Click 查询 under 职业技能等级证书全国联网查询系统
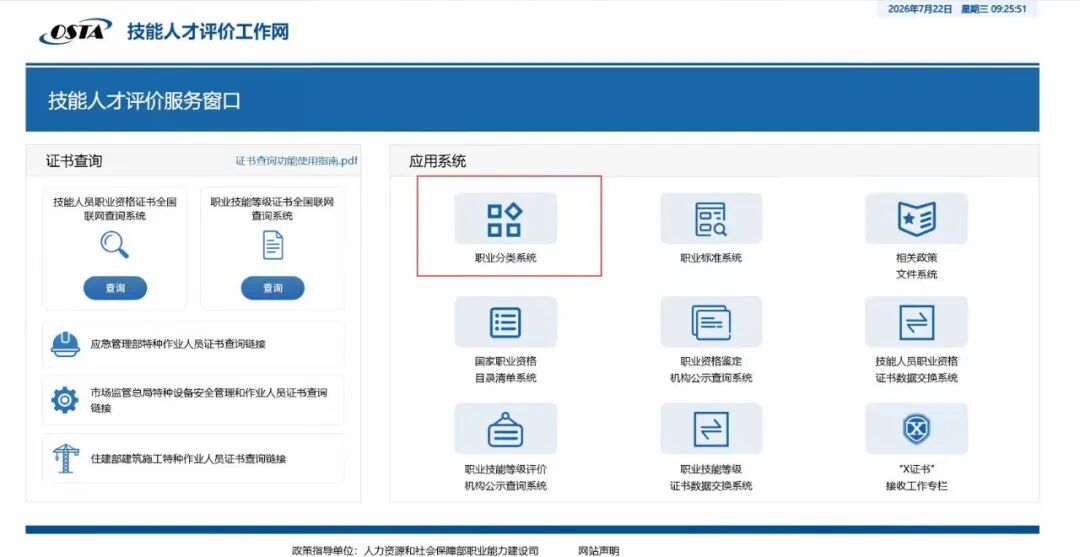 pyautogui.click(x=273, y=288)
